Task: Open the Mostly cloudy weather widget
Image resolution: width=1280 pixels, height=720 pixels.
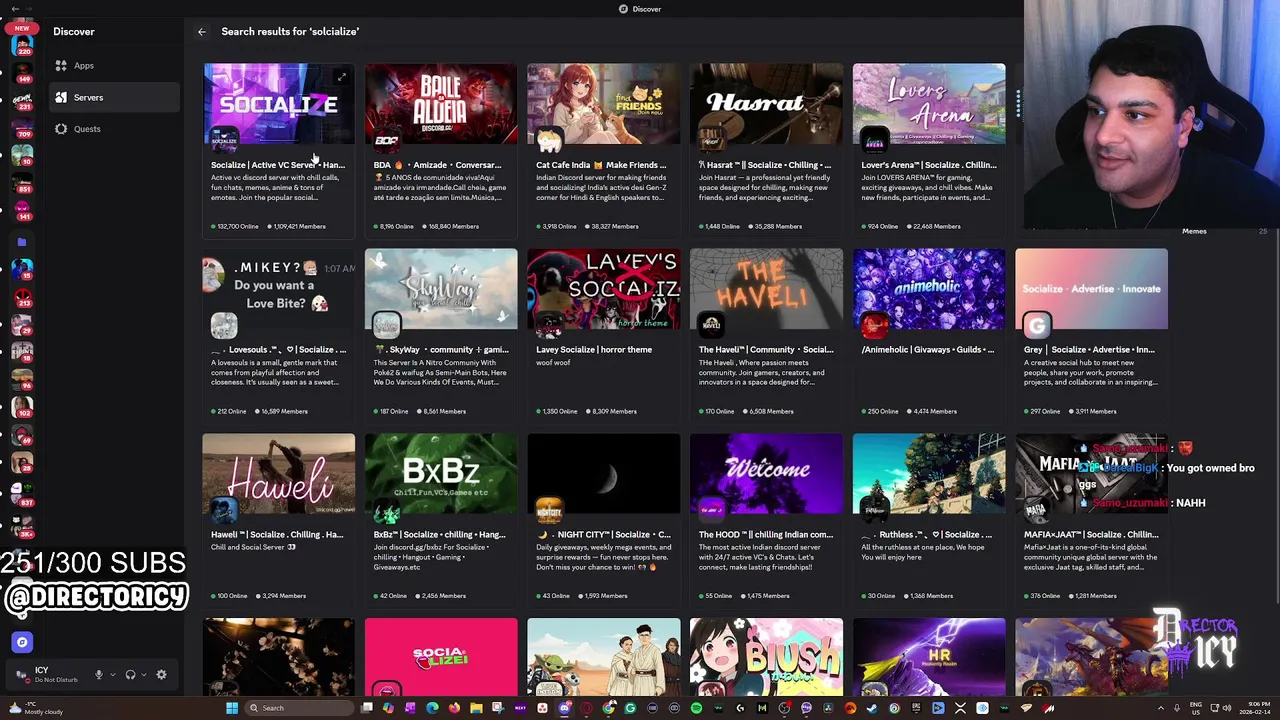Action: click(x=34, y=708)
